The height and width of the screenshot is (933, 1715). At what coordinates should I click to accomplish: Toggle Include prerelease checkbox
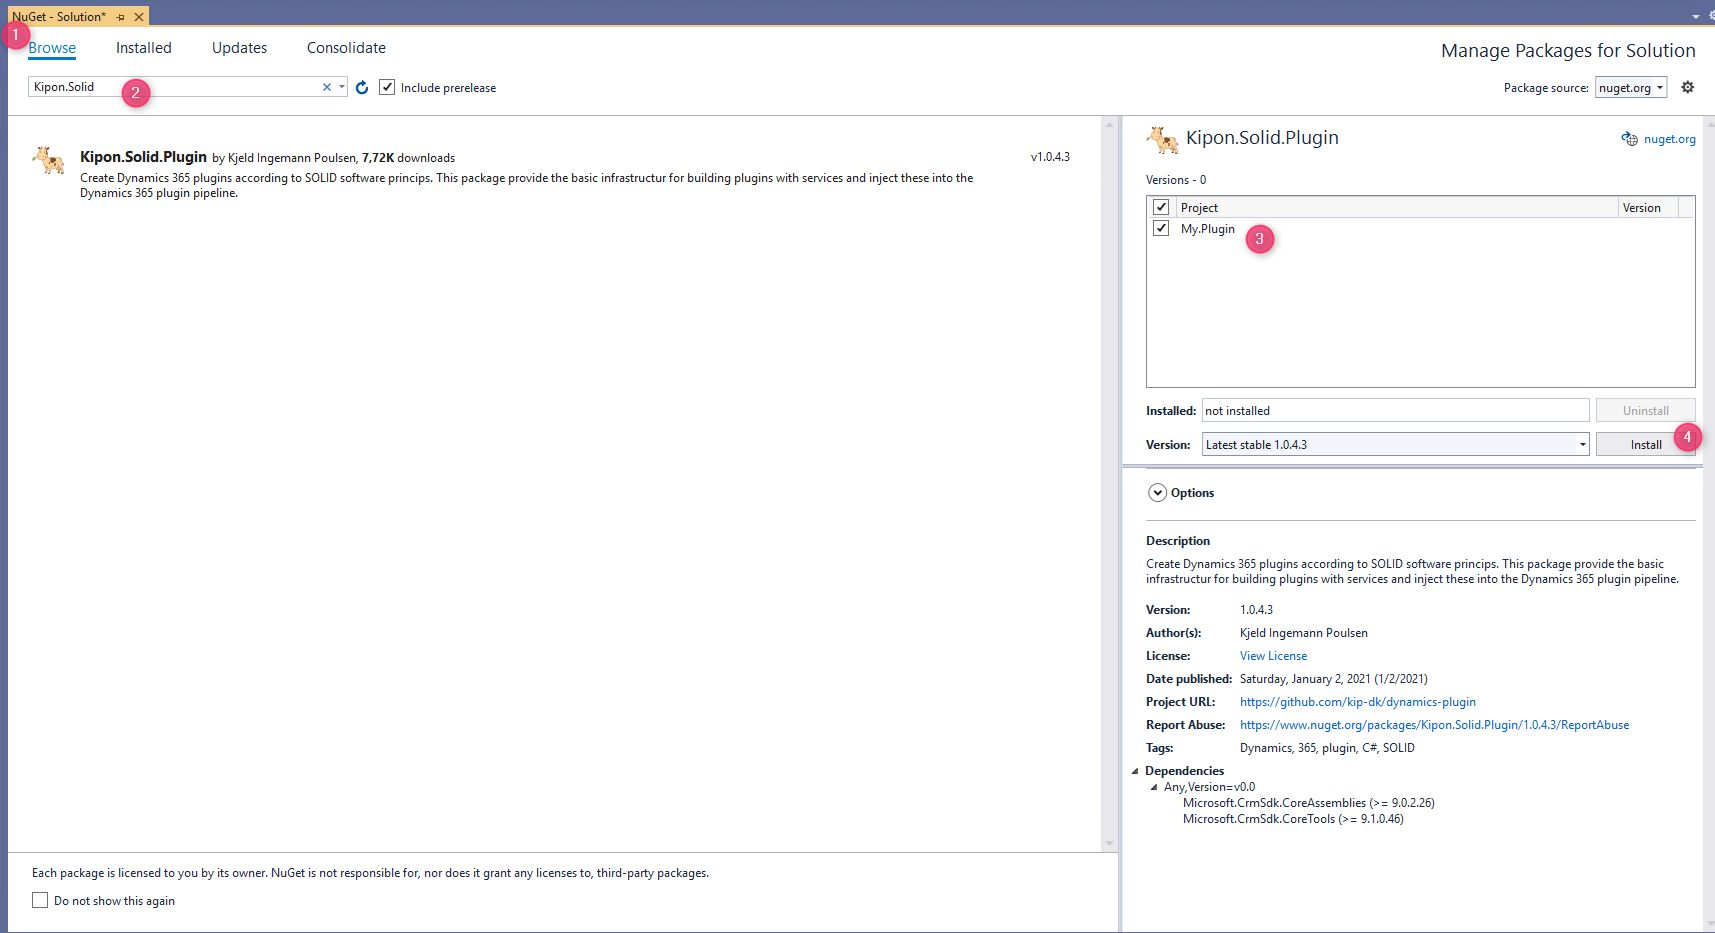pyautogui.click(x=387, y=87)
